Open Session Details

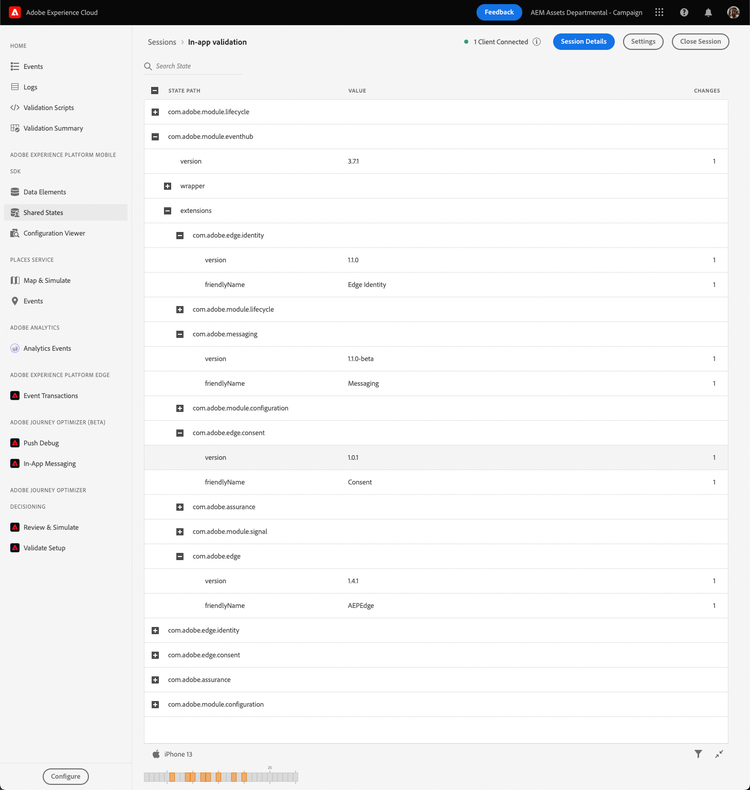[583, 42]
